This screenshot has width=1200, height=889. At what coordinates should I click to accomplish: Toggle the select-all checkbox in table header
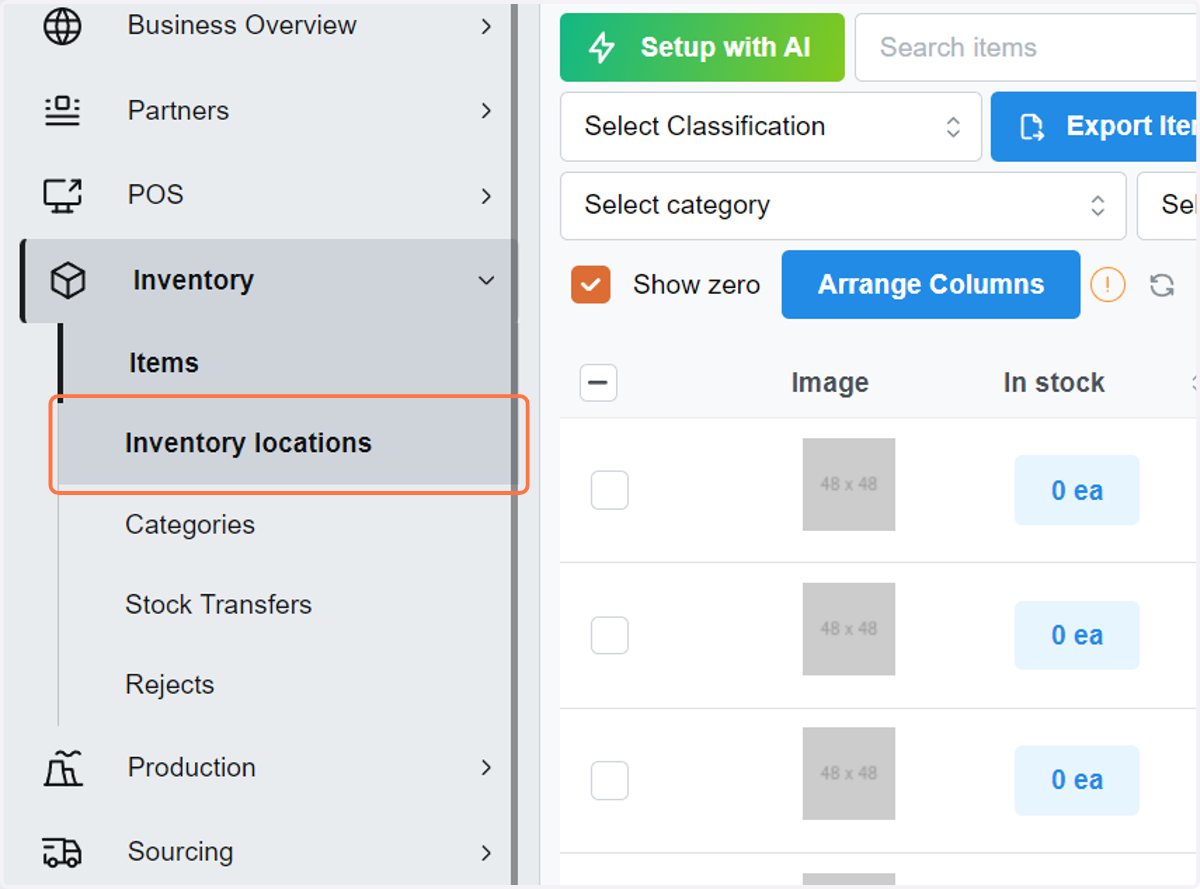[x=598, y=383]
